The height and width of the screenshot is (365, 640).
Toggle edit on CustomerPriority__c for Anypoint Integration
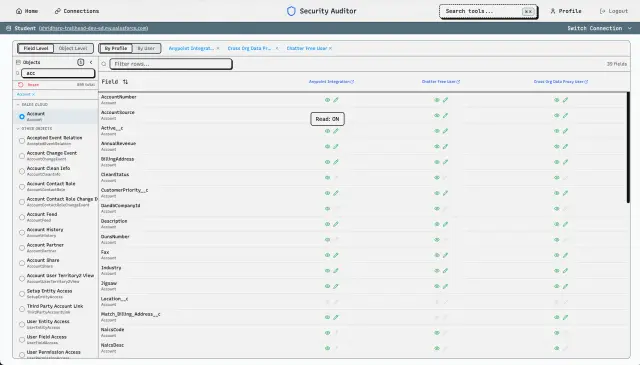point(336,193)
